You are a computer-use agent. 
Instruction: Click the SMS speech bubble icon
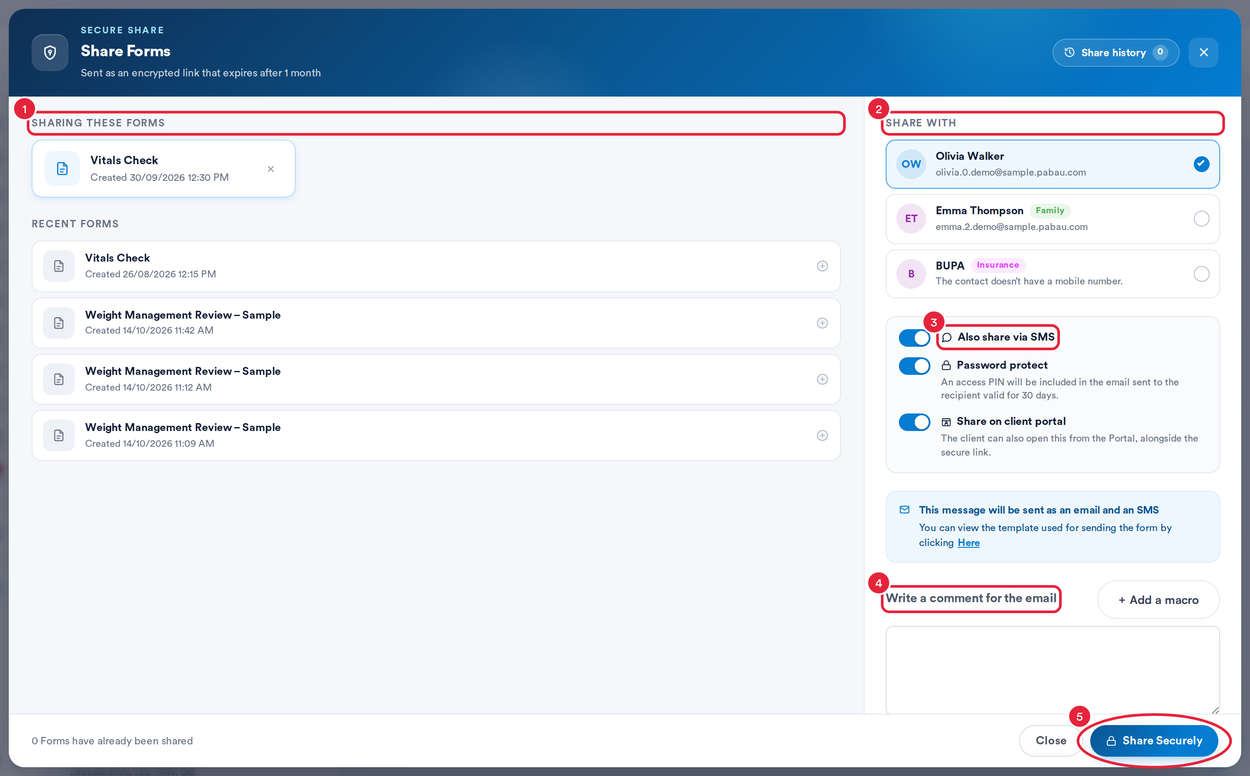click(947, 338)
